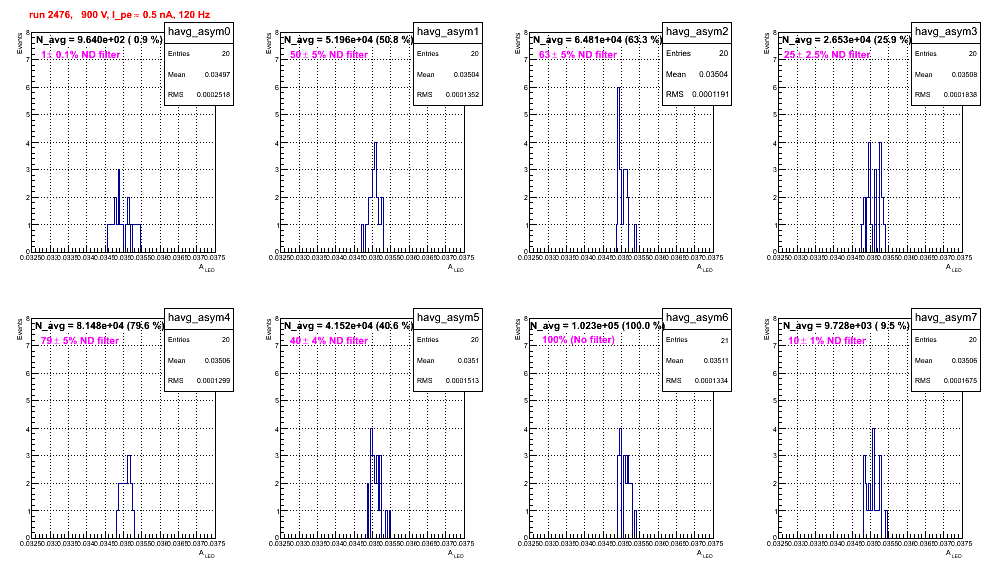The width and height of the screenshot is (996, 572).
Task: Click RMS value 0.0001299 in havg_asym4
Action: pos(213,381)
